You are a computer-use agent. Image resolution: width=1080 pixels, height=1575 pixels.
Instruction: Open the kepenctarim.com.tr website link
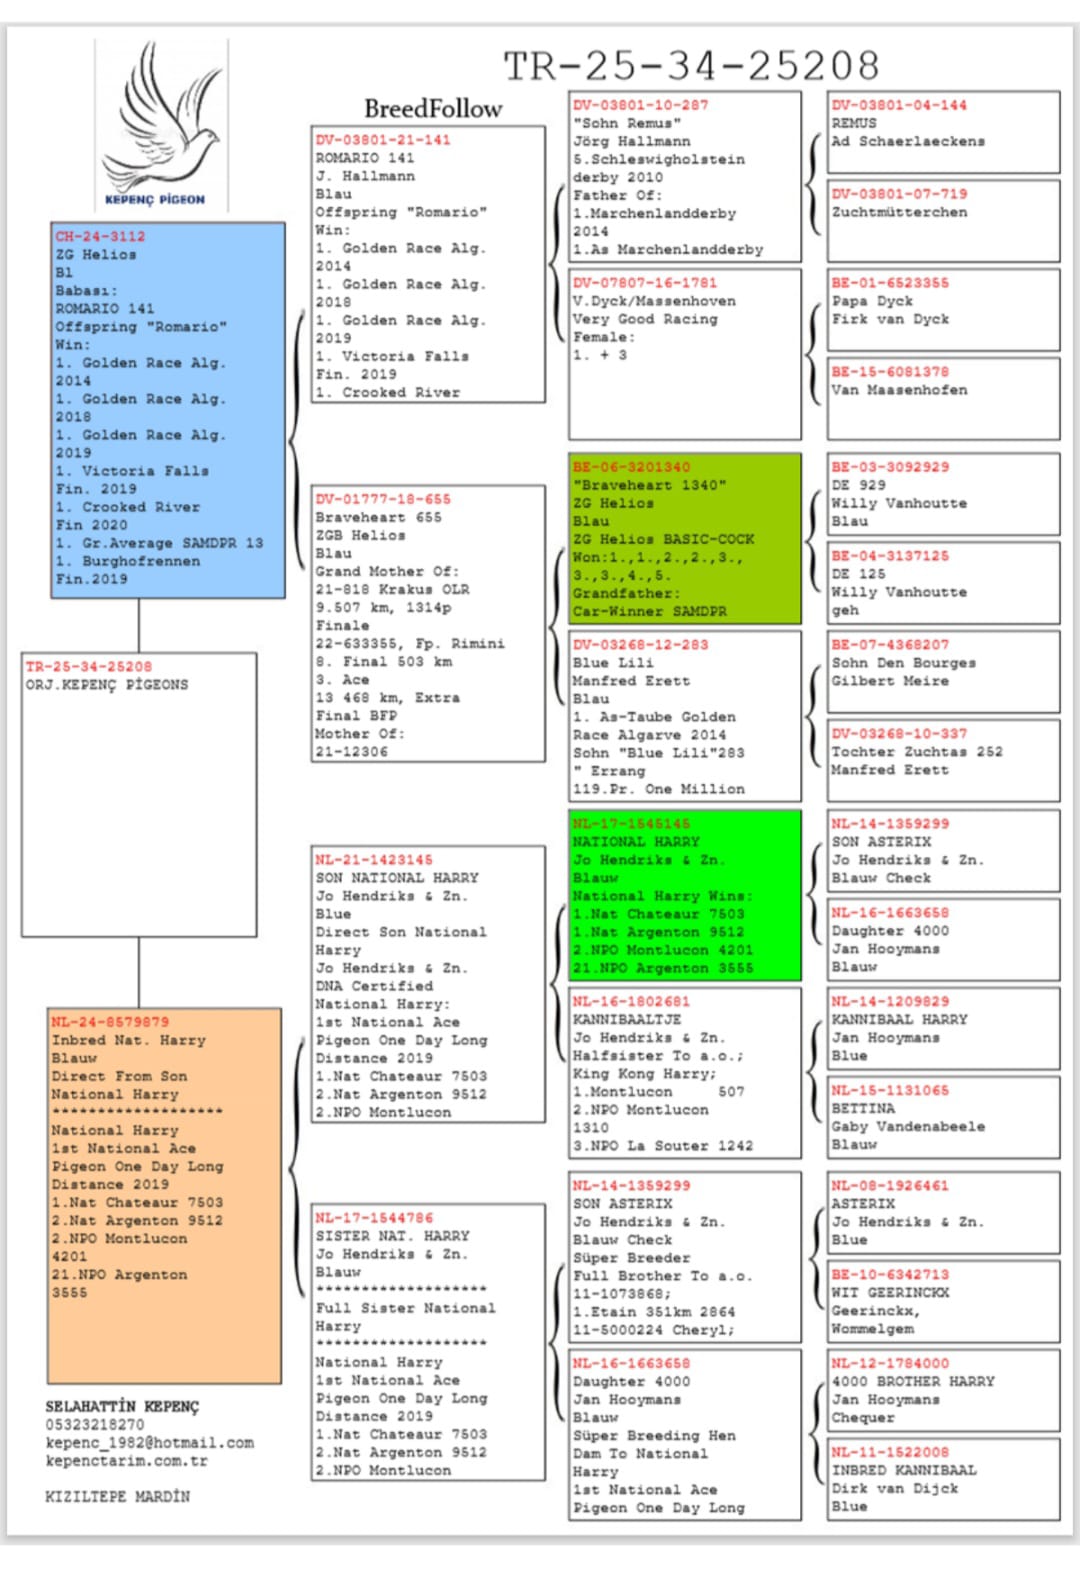[126, 1461]
